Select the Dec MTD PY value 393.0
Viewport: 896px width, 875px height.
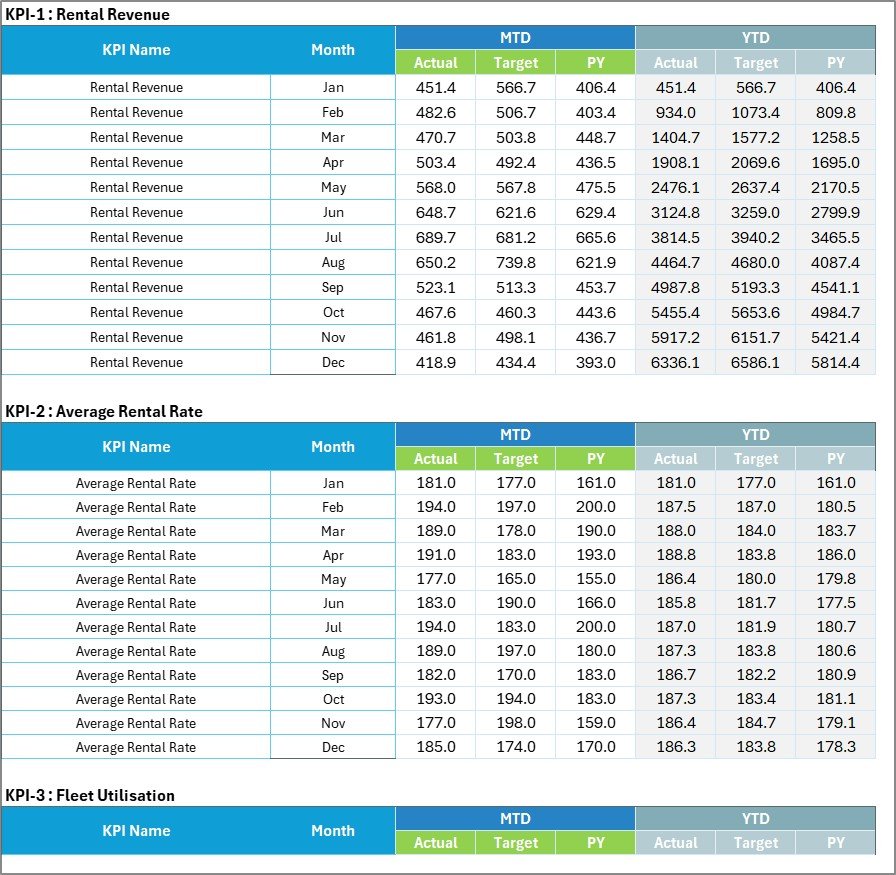tap(595, 363)
